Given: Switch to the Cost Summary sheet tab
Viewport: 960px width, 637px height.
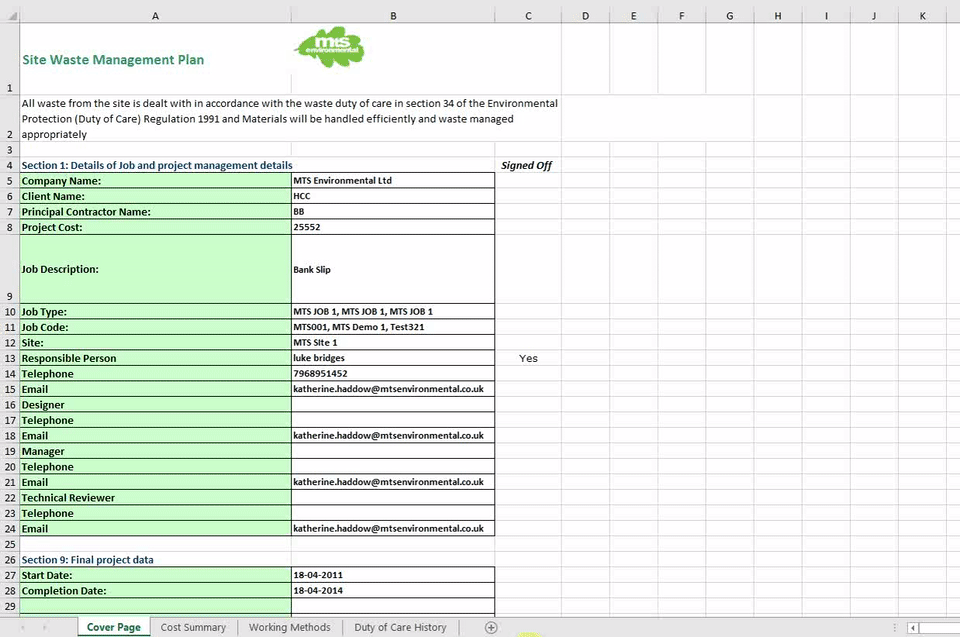Looking at the screenshot, I should 193,627.
